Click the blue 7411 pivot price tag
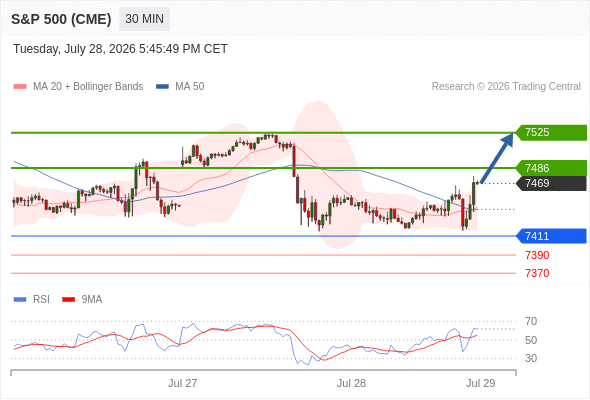Viewport: 590px width, 400px height. click(551, 236)
